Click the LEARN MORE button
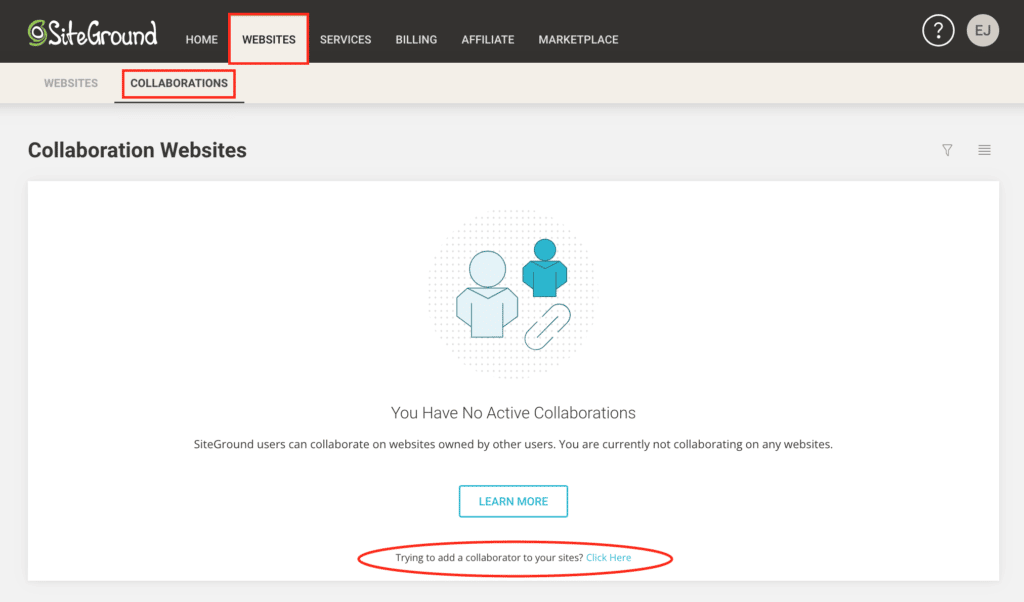1024x602 pixels. click(x=513, y=501)
